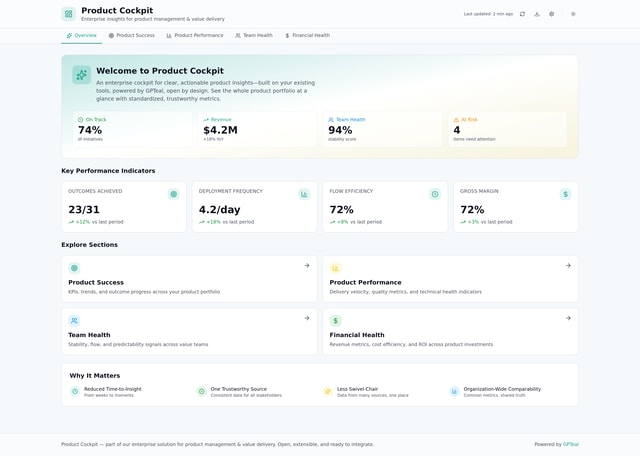Click the Outcomes Achieved target icon
Screen dimensions: 640x456
coord(174,194)
